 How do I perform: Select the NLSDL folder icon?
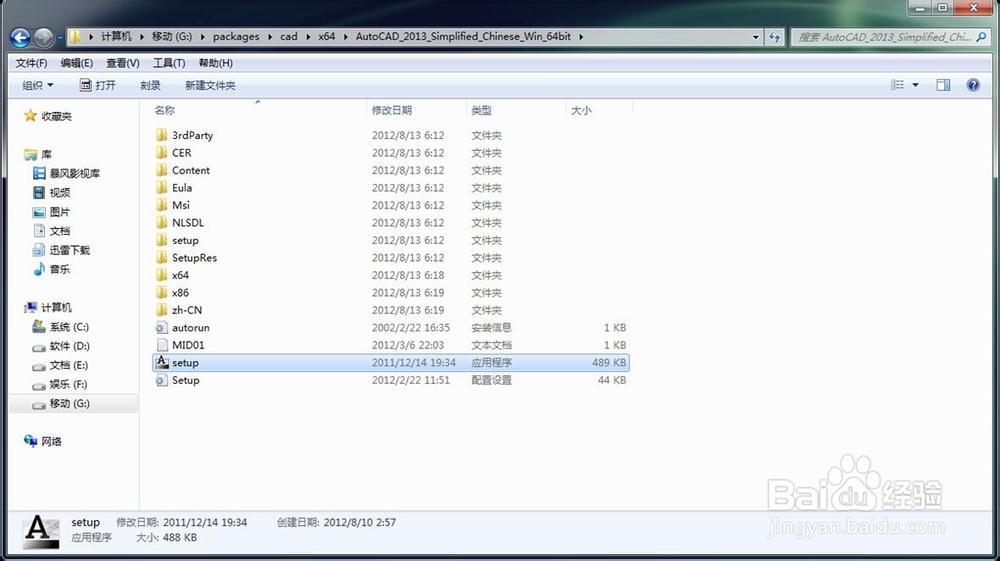click(162, 222)
